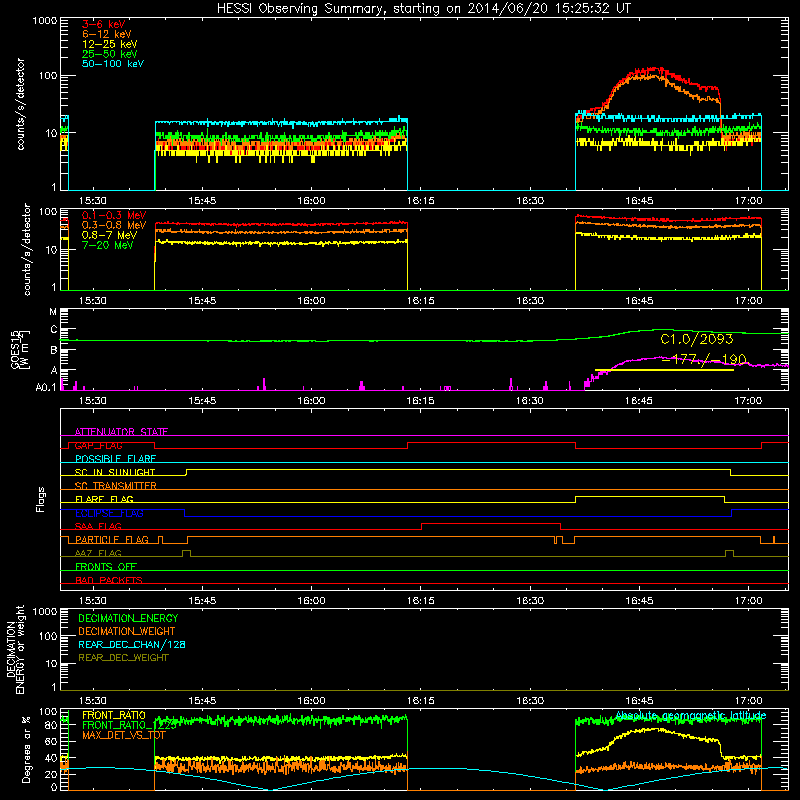Select the BAD_PACKETS flag label
Screen dimensions: 800x800
tap(109, 580)
